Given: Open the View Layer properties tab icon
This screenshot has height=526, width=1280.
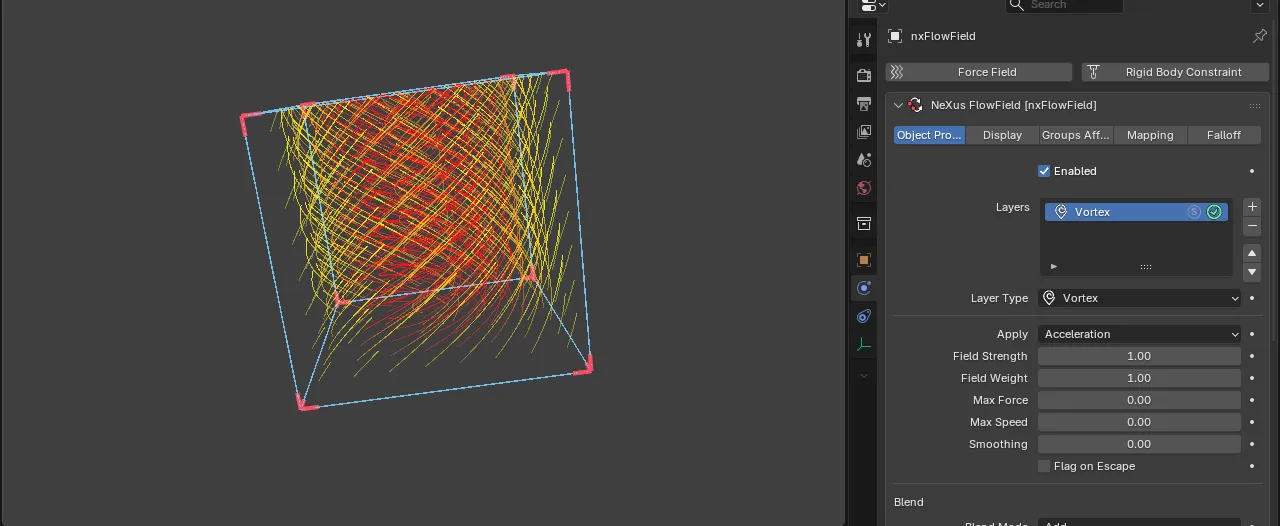Looking at the screenshot, I should (864, 131).
